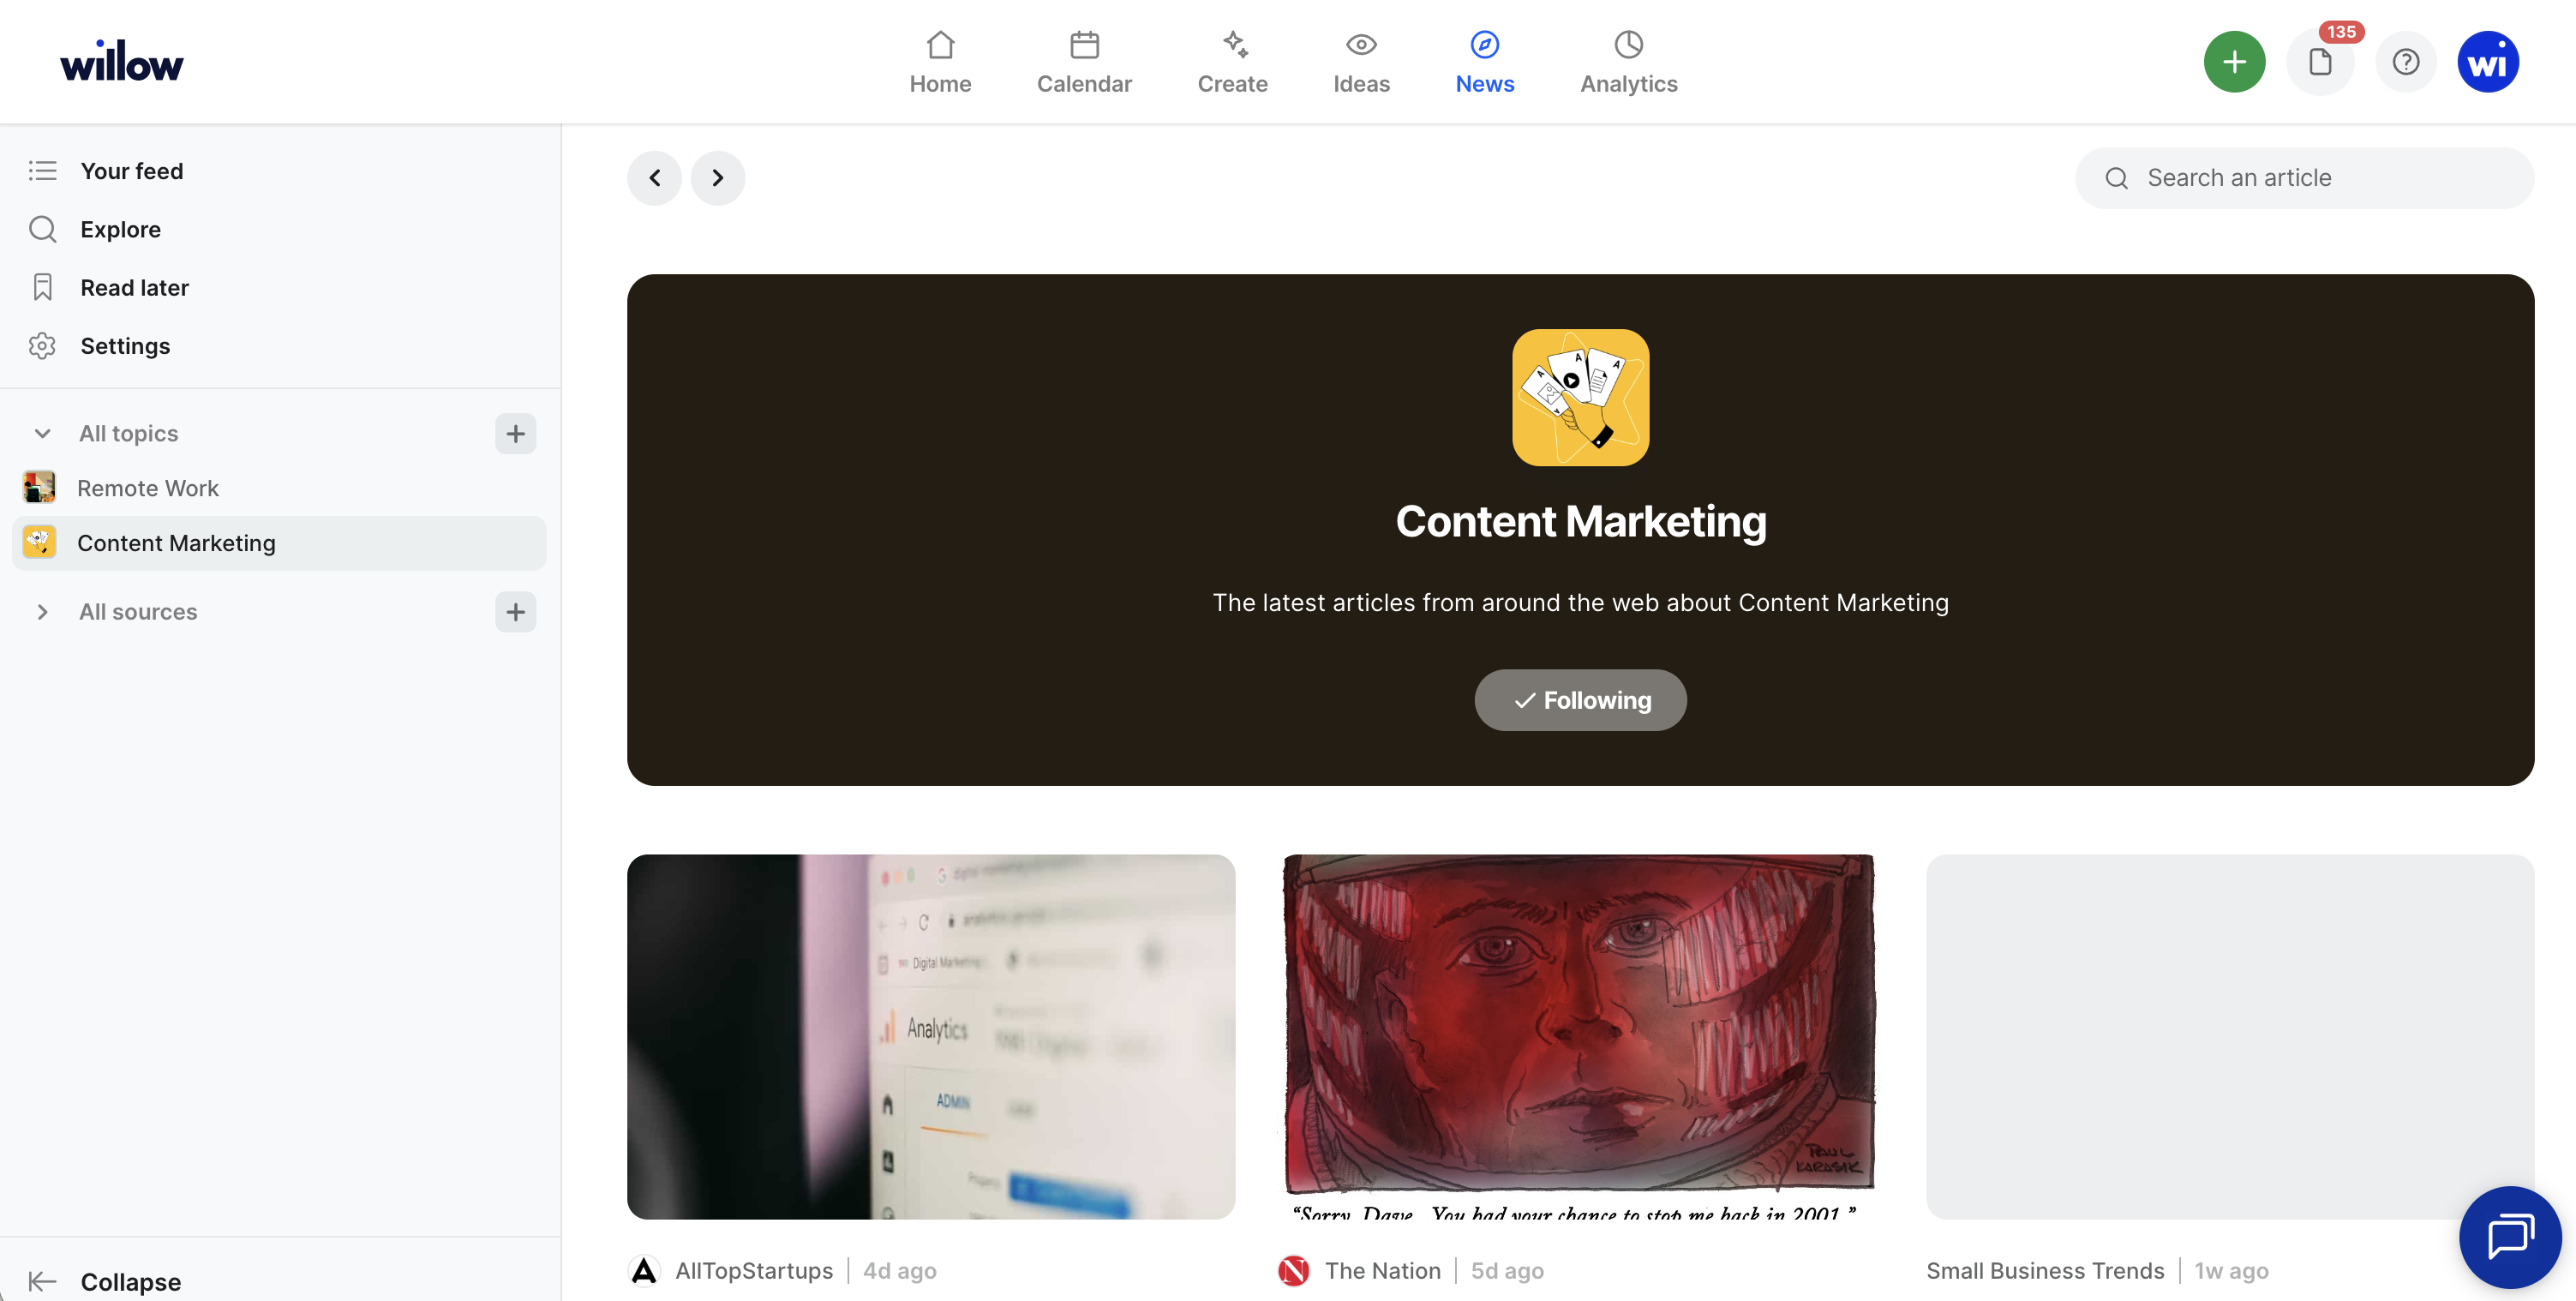Click the AllTopStartups source name
The image size is (2576, 1301).
[x=754, y=1271]
